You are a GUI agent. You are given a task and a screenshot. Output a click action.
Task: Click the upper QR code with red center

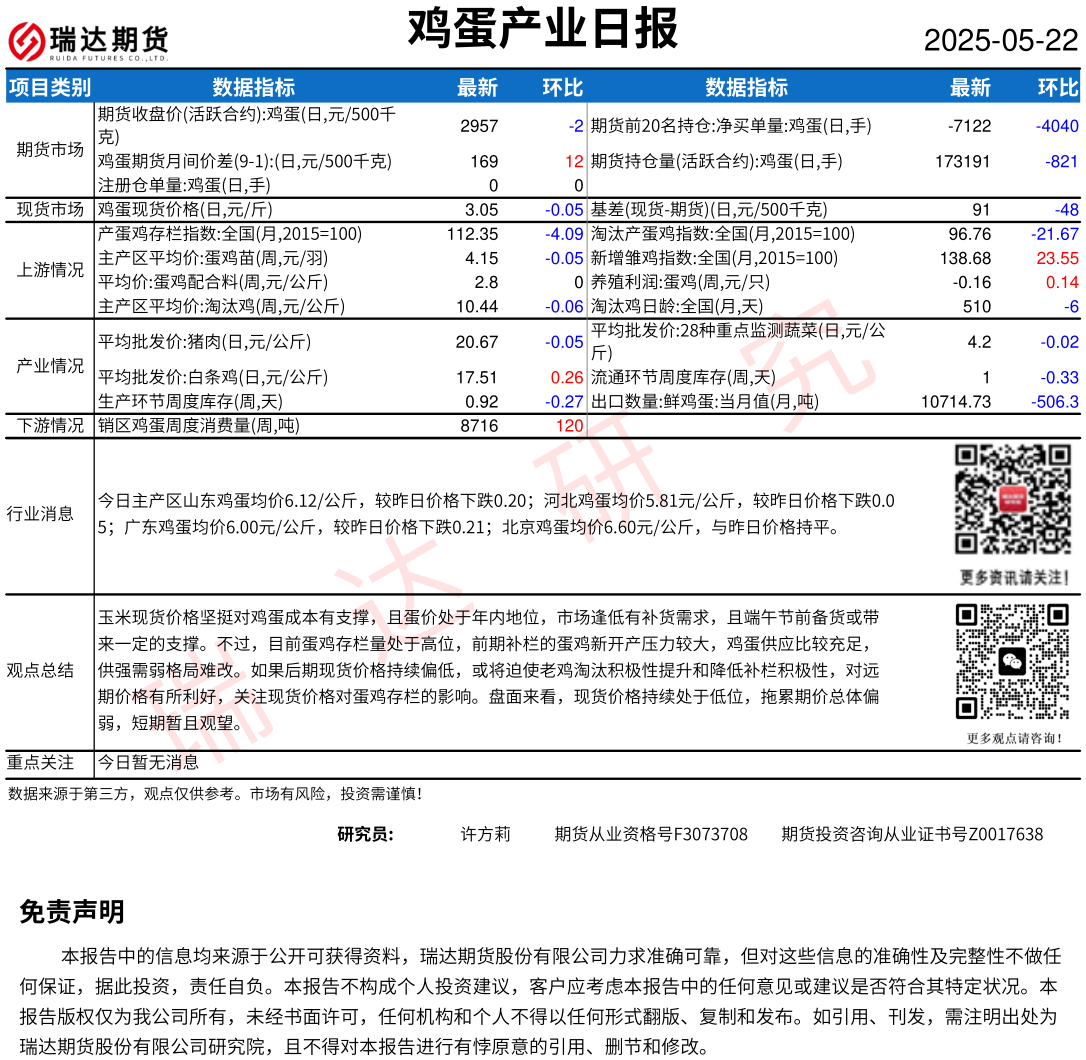click(1013, 499)
